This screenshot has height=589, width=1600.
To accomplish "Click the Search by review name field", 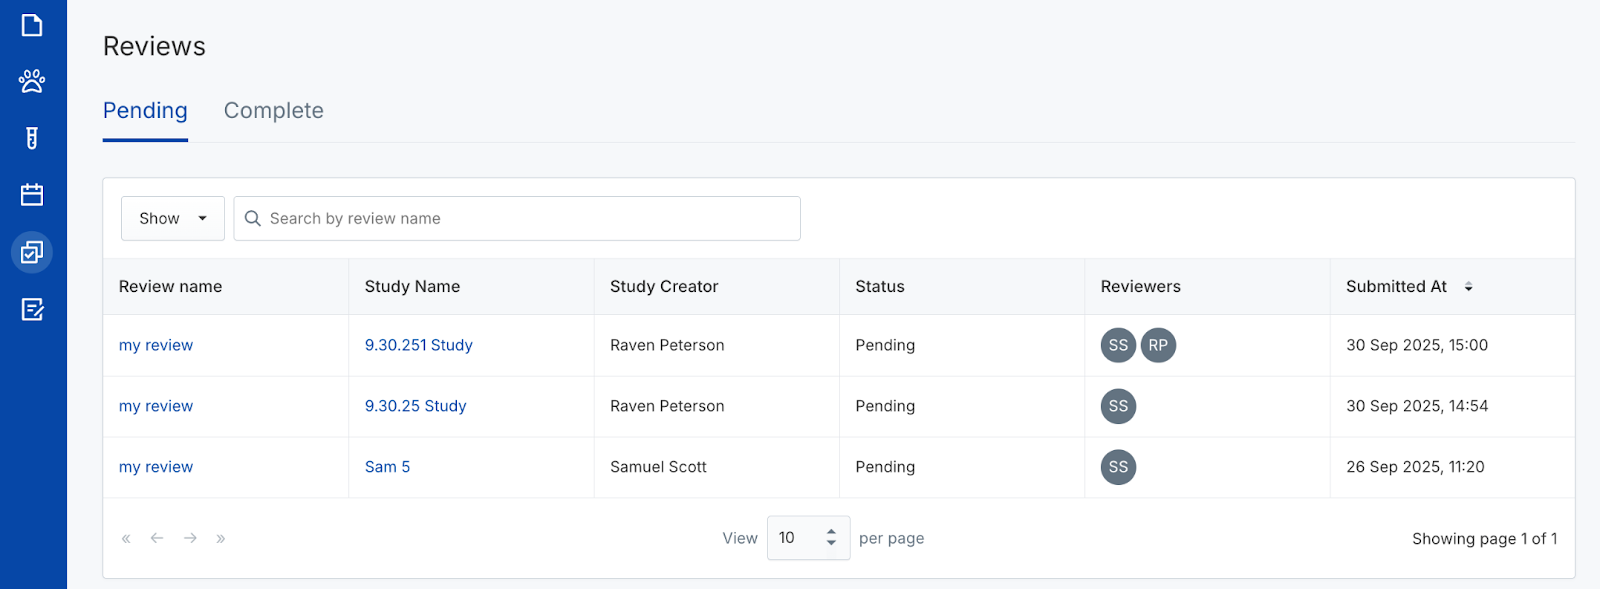I will click(530, 218).
